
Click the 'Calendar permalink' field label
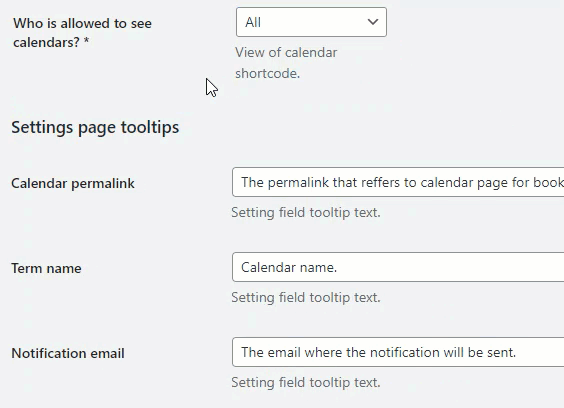tap(73, 183)
